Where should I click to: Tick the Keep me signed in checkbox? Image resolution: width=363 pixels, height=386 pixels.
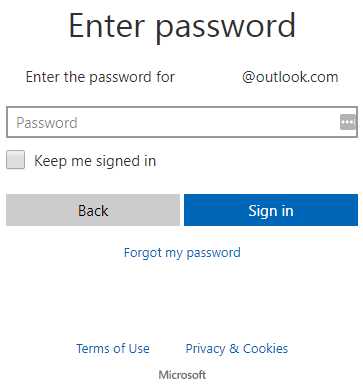(x=15, y=160)
